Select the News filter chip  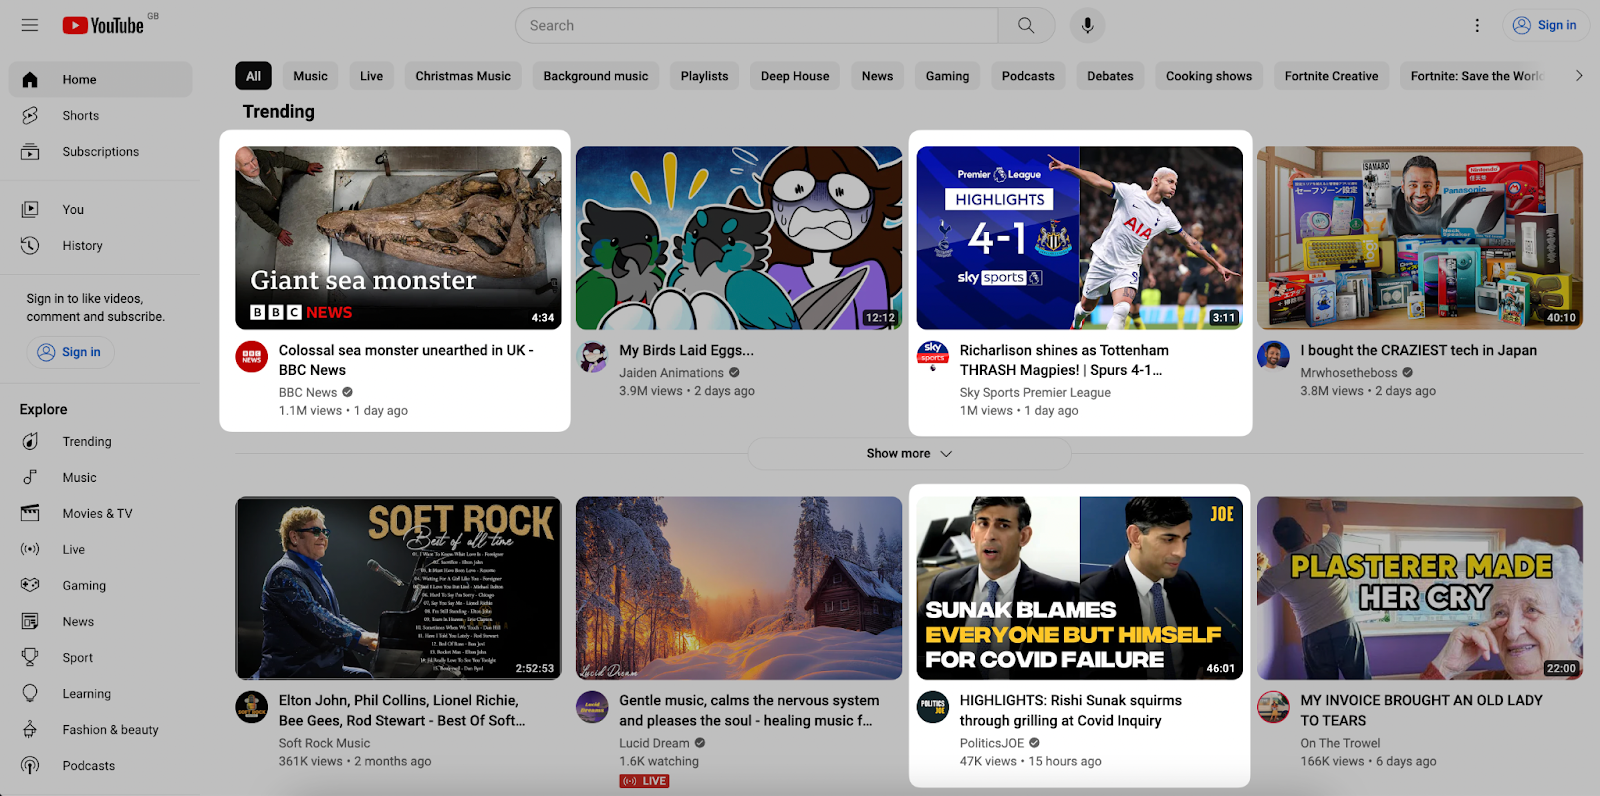tap(877, 76)
